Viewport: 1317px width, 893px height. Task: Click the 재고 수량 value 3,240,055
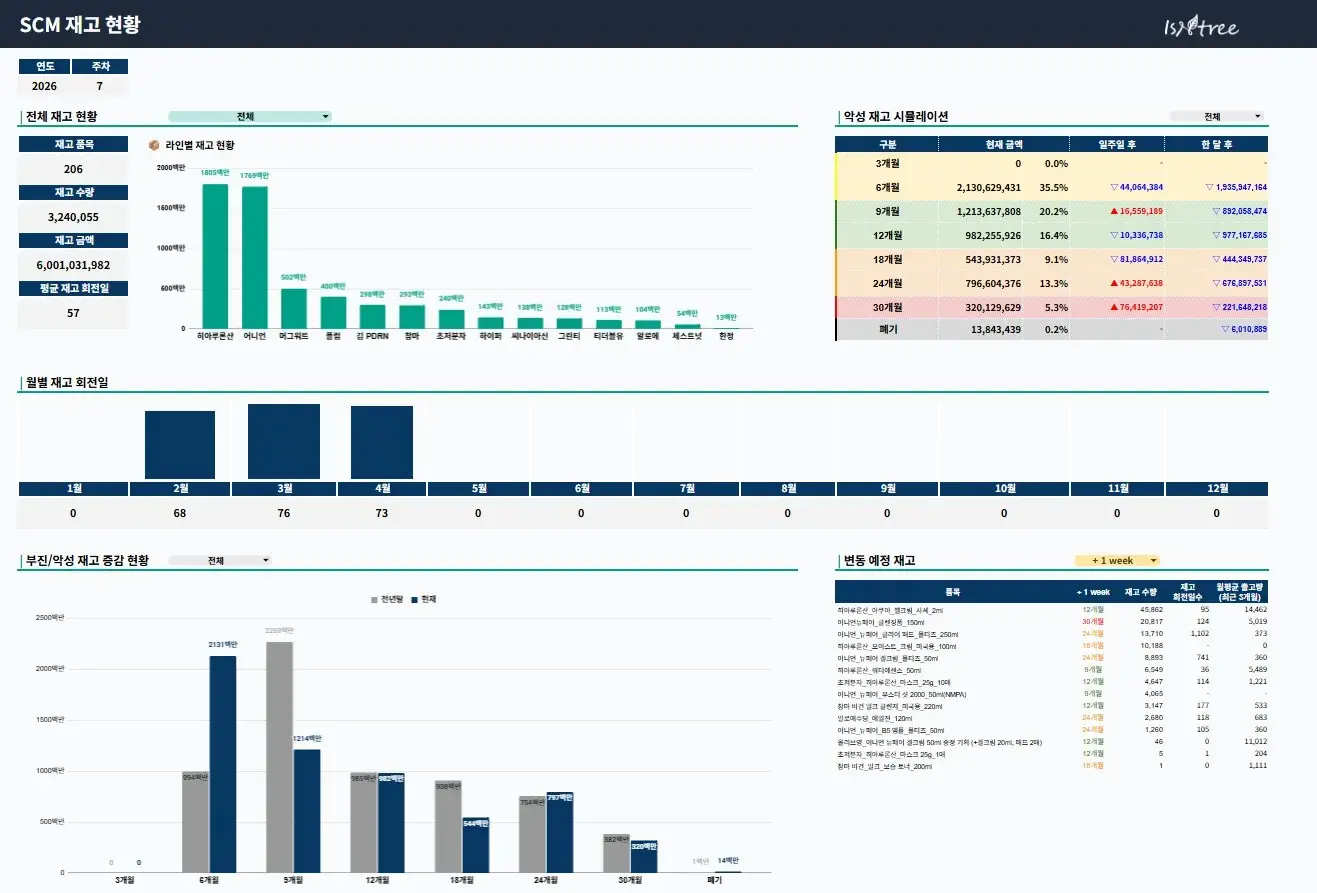(x=73, y=217)
